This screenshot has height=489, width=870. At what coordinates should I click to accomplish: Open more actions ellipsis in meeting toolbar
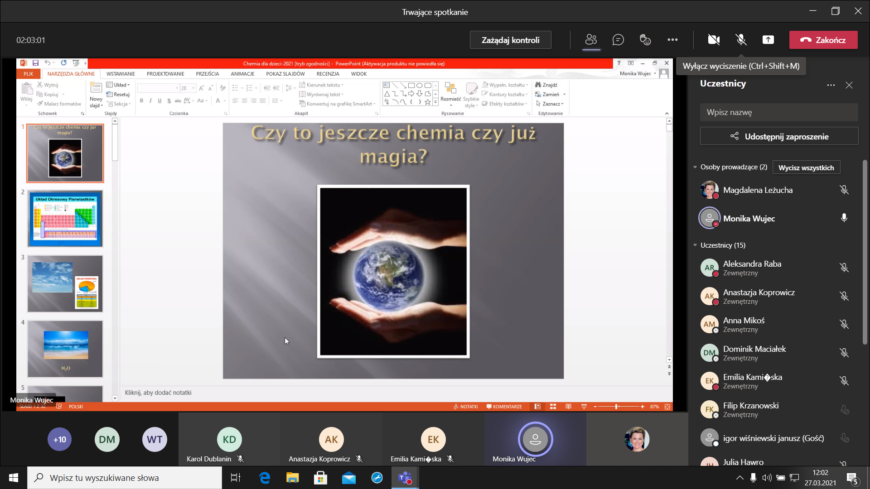point(672,39)
